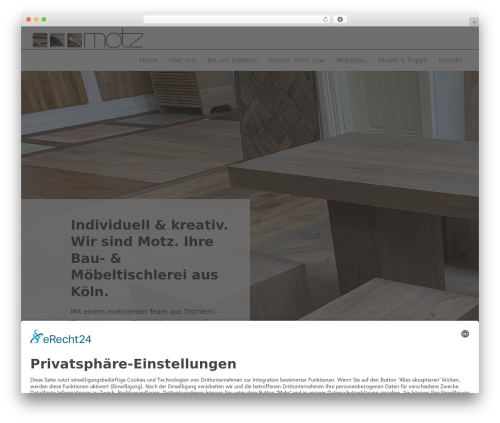500x423 pixels.
Task: Click the motz logo
Action: (88, 38)
